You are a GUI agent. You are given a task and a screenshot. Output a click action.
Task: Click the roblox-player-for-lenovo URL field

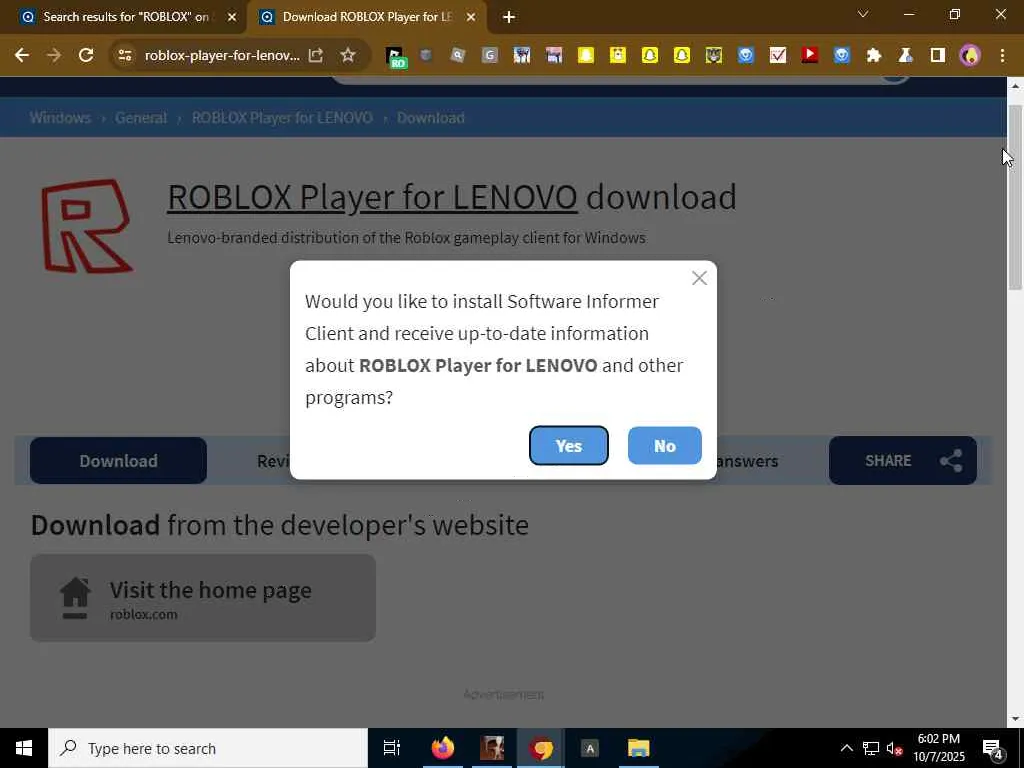[222, 56]
